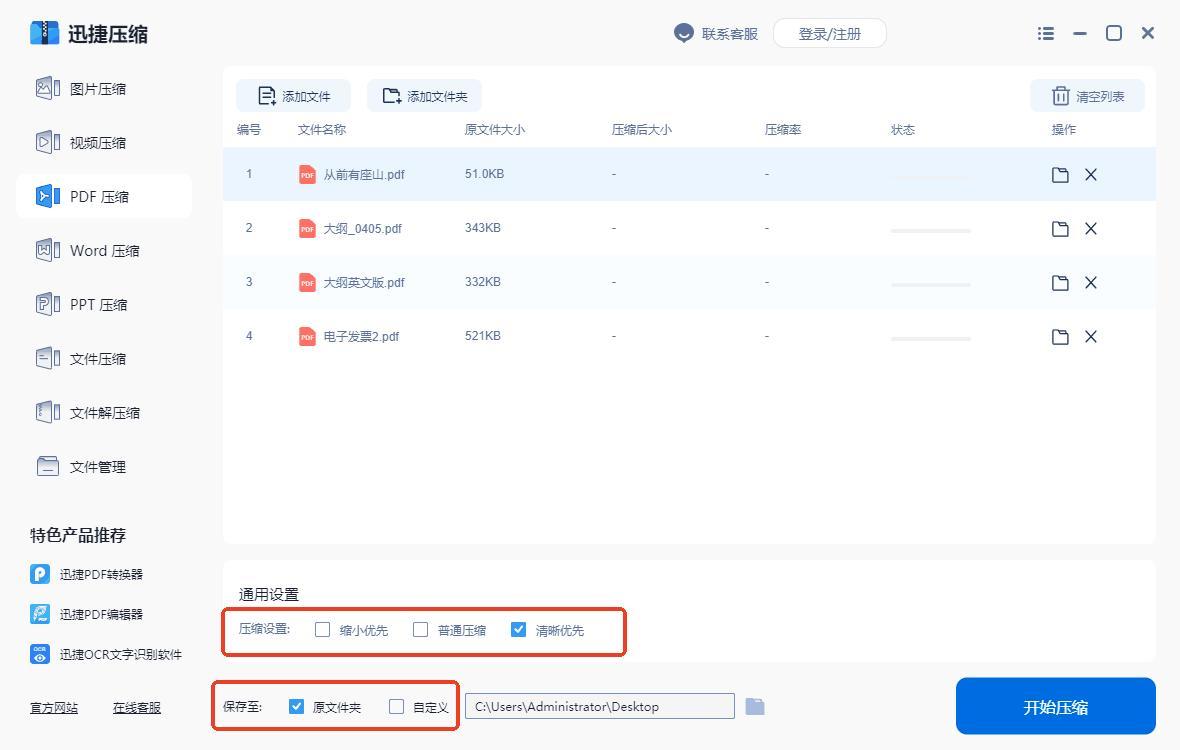Click 清空列表 to clear the list
This screenshot has height=750, width=1180.
[x=1087, y=96]
